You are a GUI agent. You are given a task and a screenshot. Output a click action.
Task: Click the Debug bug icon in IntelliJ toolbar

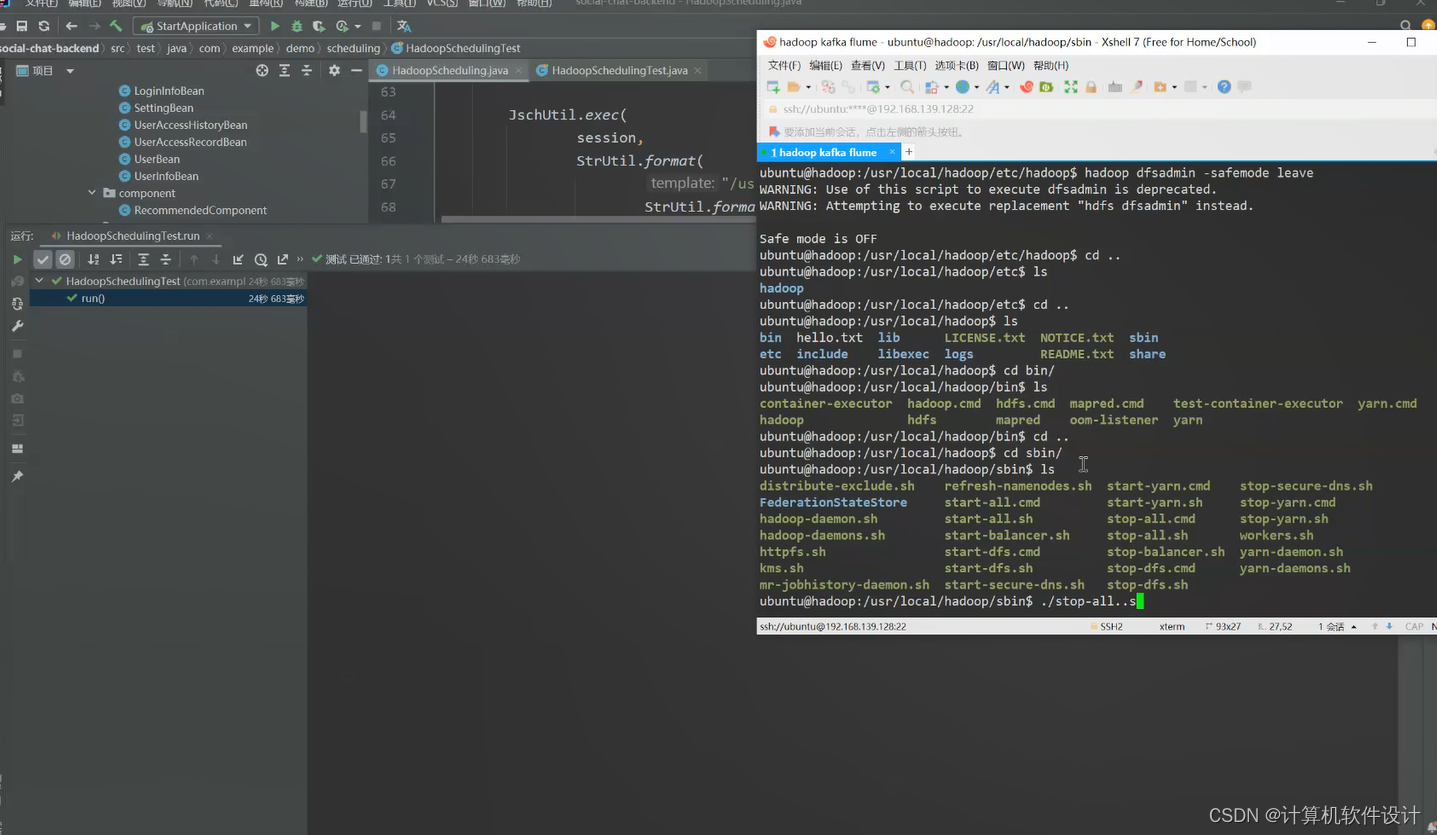pos(297,26)
